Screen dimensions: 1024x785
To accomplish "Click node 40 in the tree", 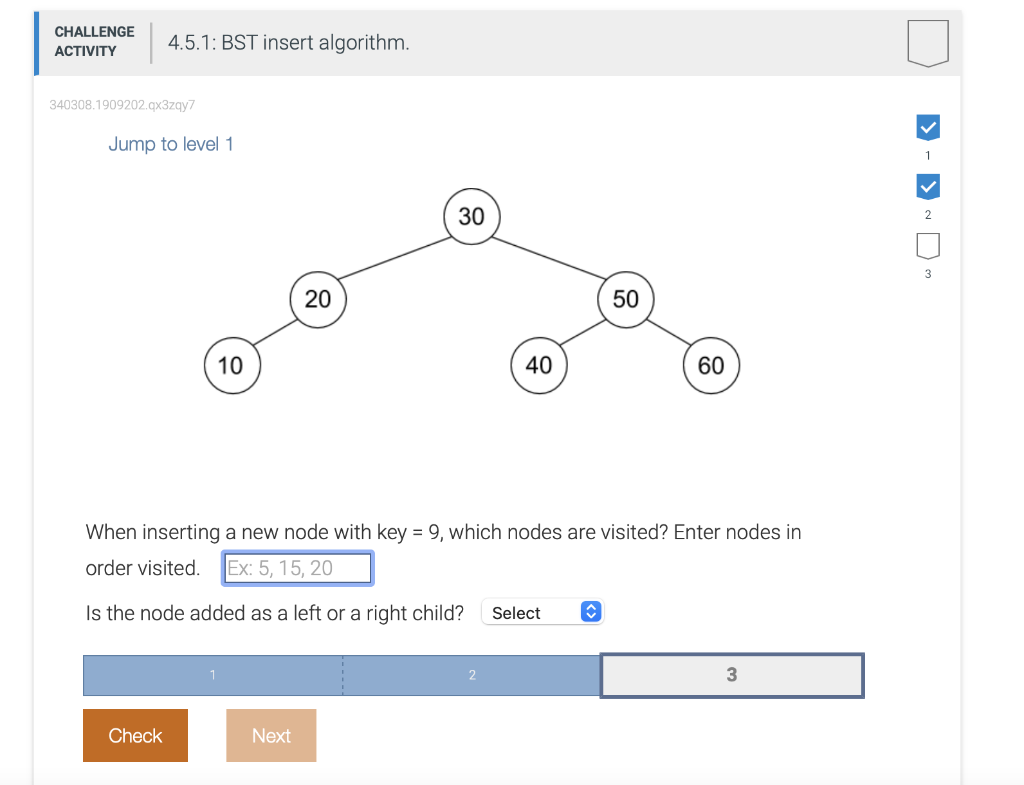I will 539,365.
